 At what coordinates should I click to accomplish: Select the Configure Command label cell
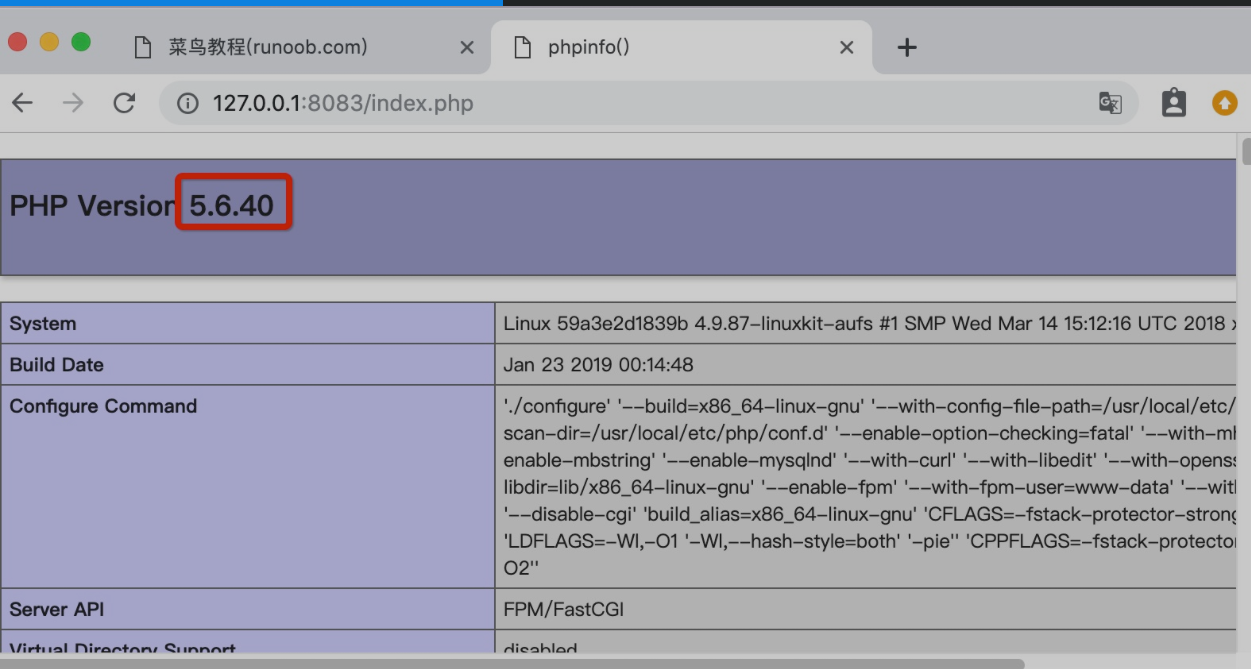(x=248, y=487)
